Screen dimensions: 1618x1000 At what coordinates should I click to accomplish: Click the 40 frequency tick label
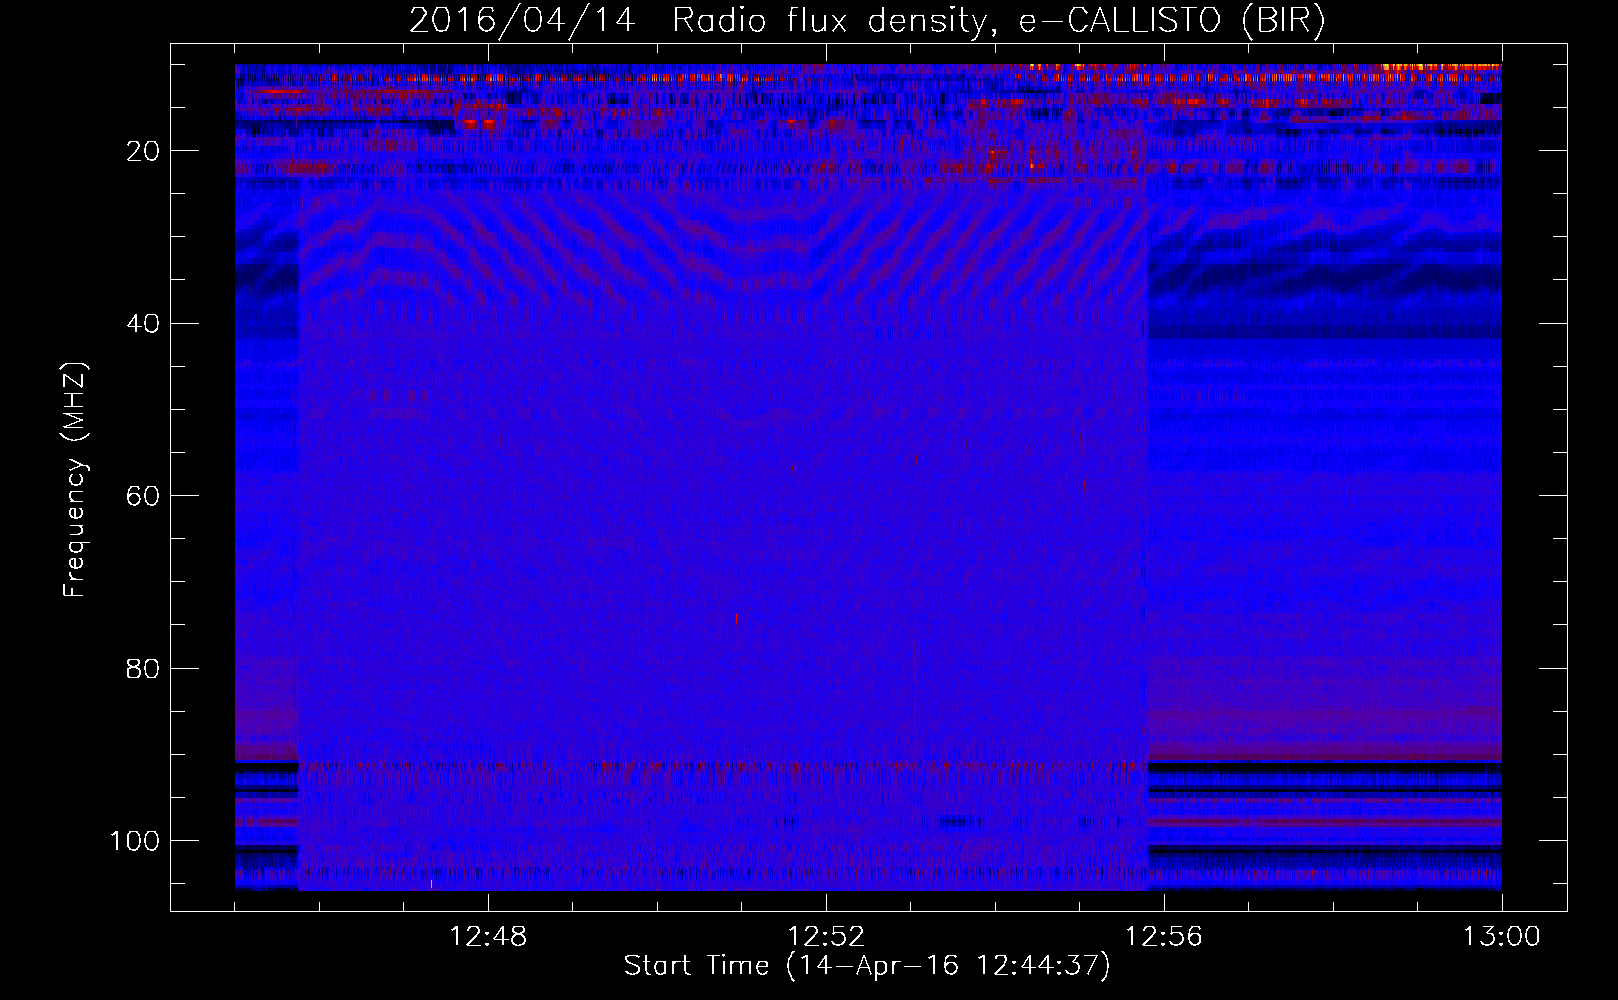point(144,323)
